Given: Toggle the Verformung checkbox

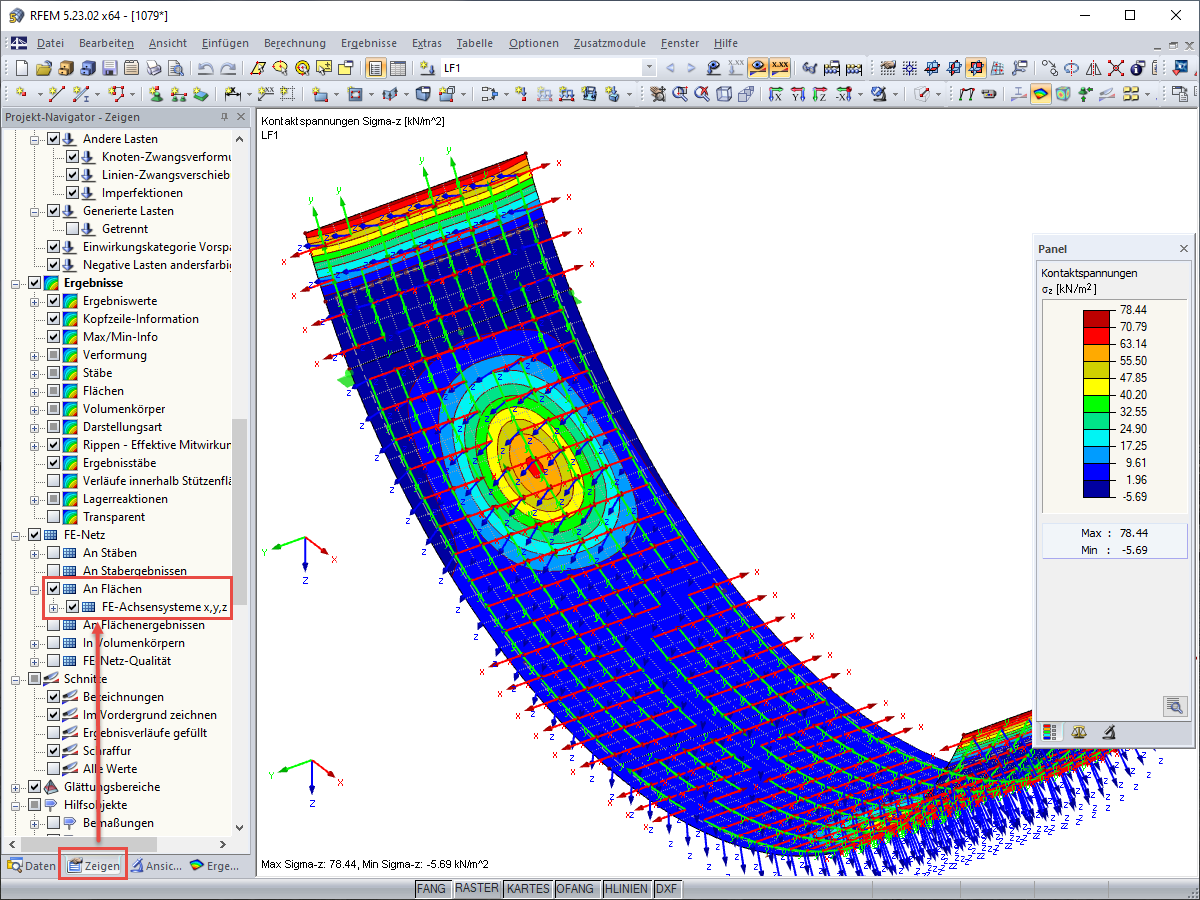Looking at the screenshot, I should click(x=53, y=355).
